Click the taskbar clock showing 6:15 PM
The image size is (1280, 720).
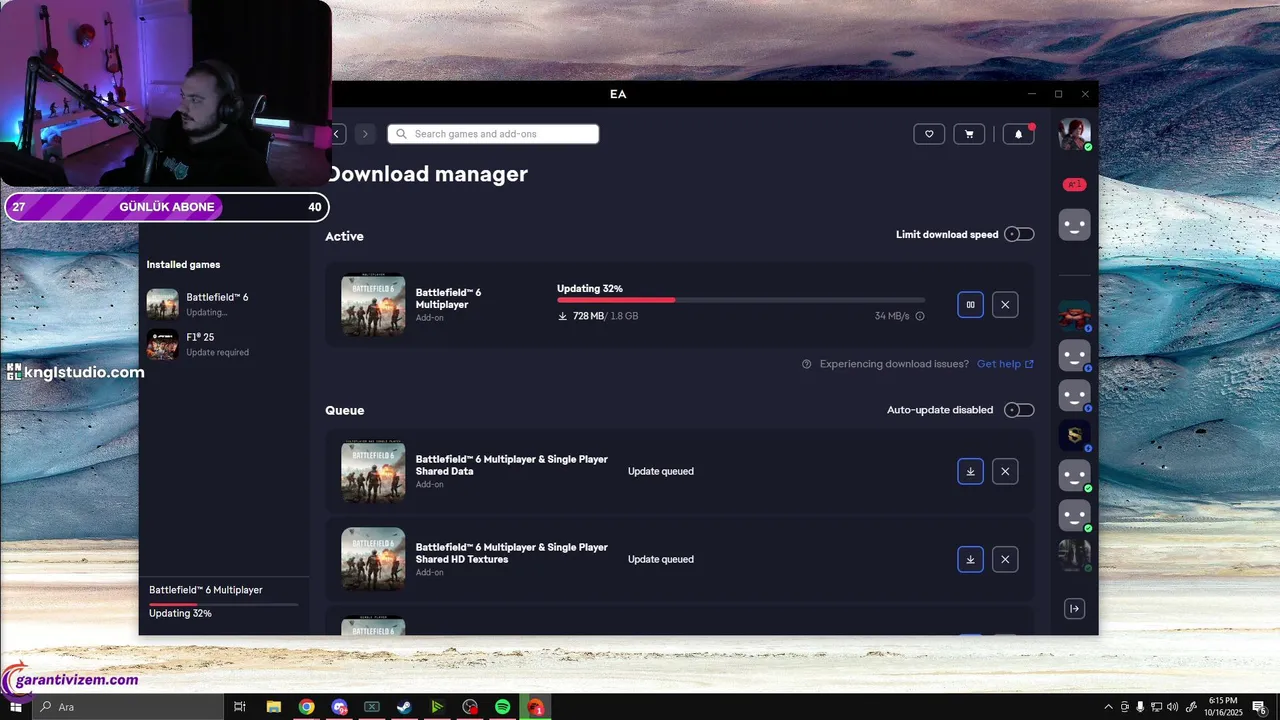tap(1222, 707)
